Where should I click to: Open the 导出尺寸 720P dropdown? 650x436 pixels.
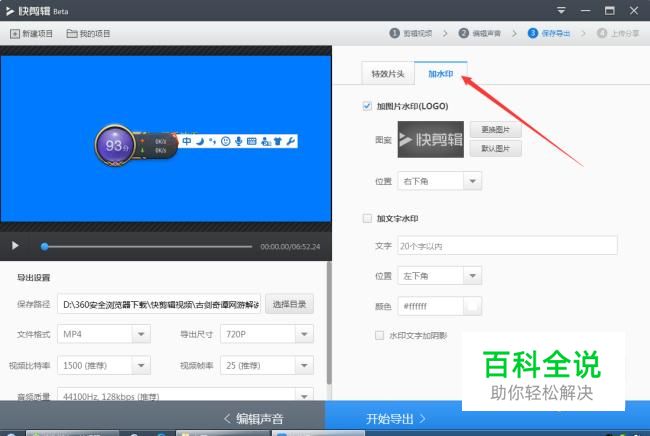[267, 334]
